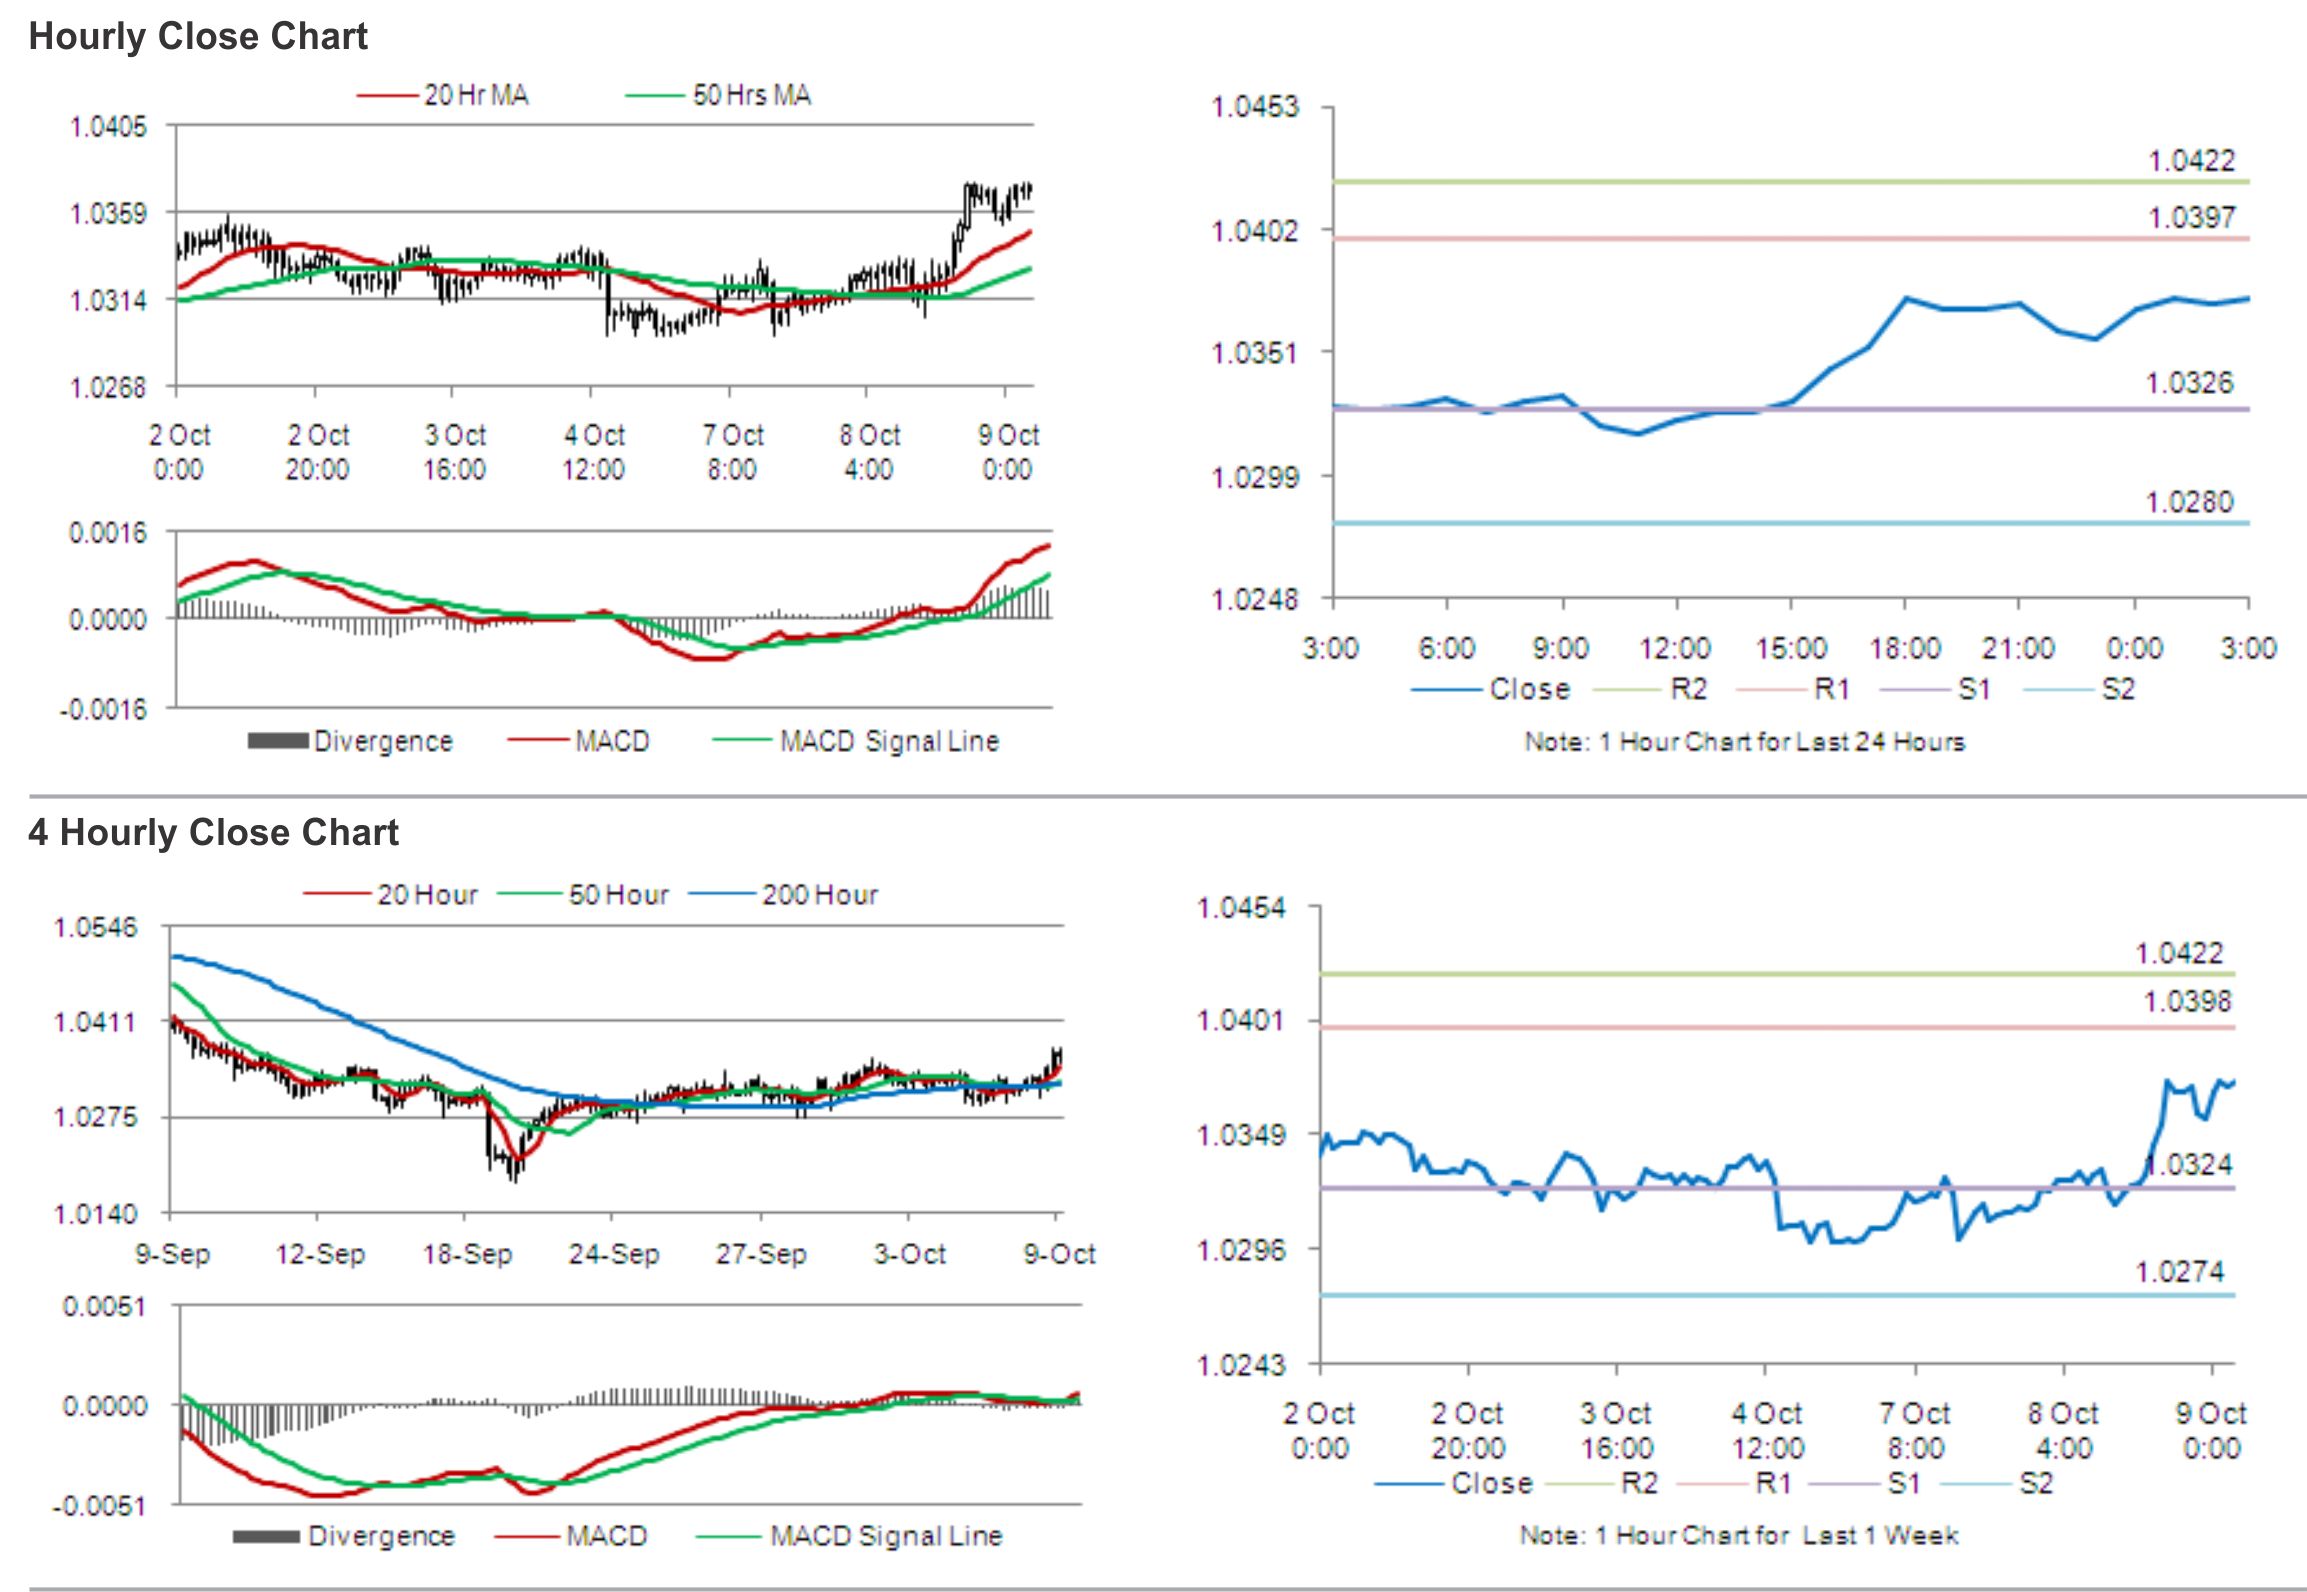Click the 9:00 time axis label
Image resolution: width=2307 pixels, height=1592 pixels.
coord(1561,648)
